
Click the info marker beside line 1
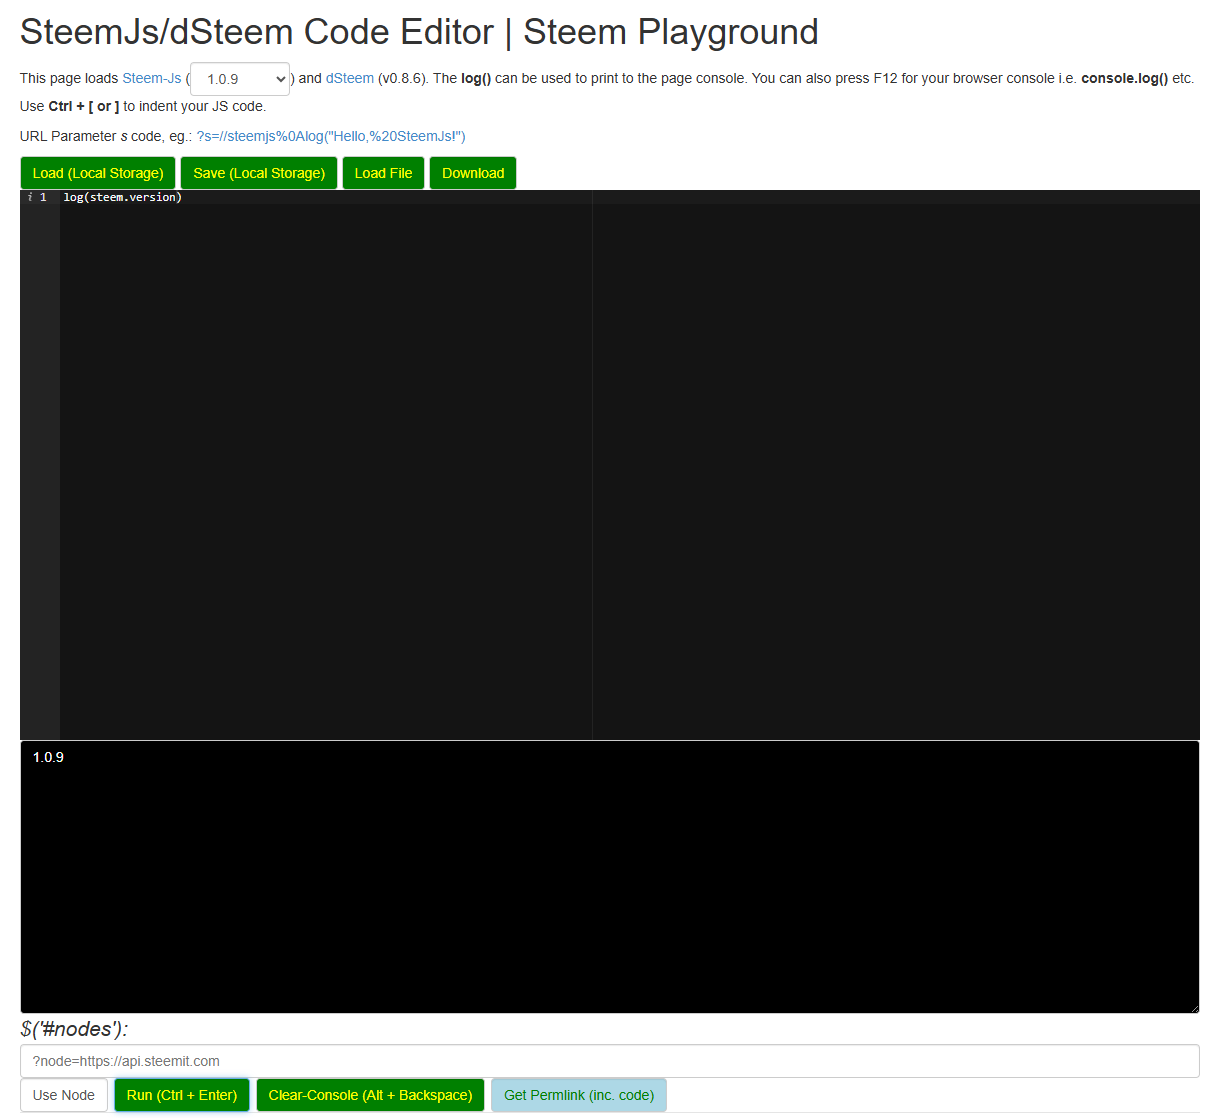(x=30, y=197)
